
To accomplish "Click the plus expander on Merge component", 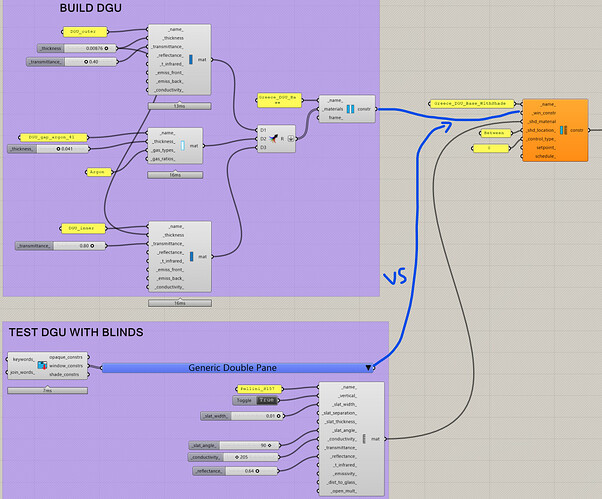I will pyautogui.click(x=291, y=139).
